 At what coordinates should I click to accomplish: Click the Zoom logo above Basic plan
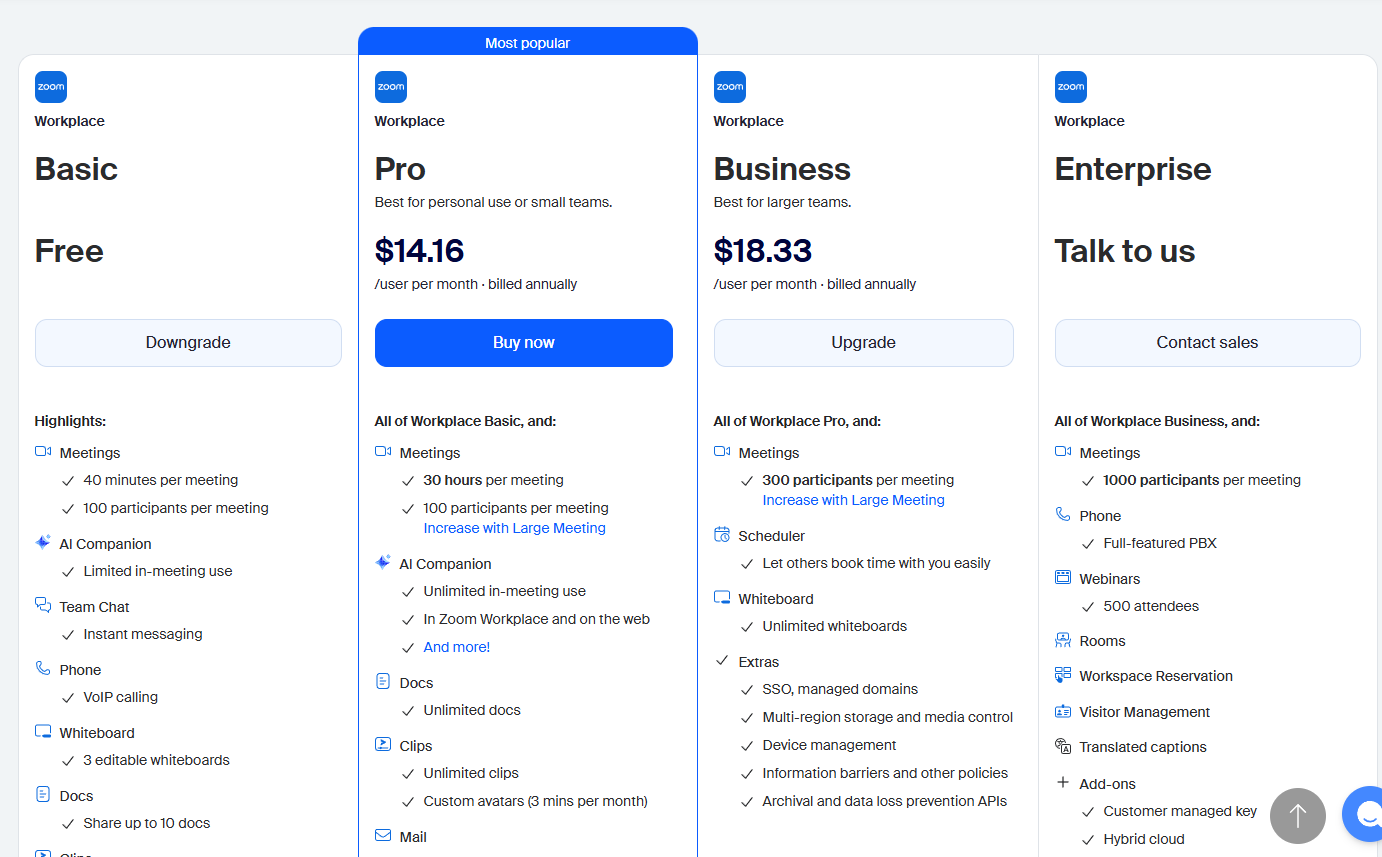coord(51,87)
